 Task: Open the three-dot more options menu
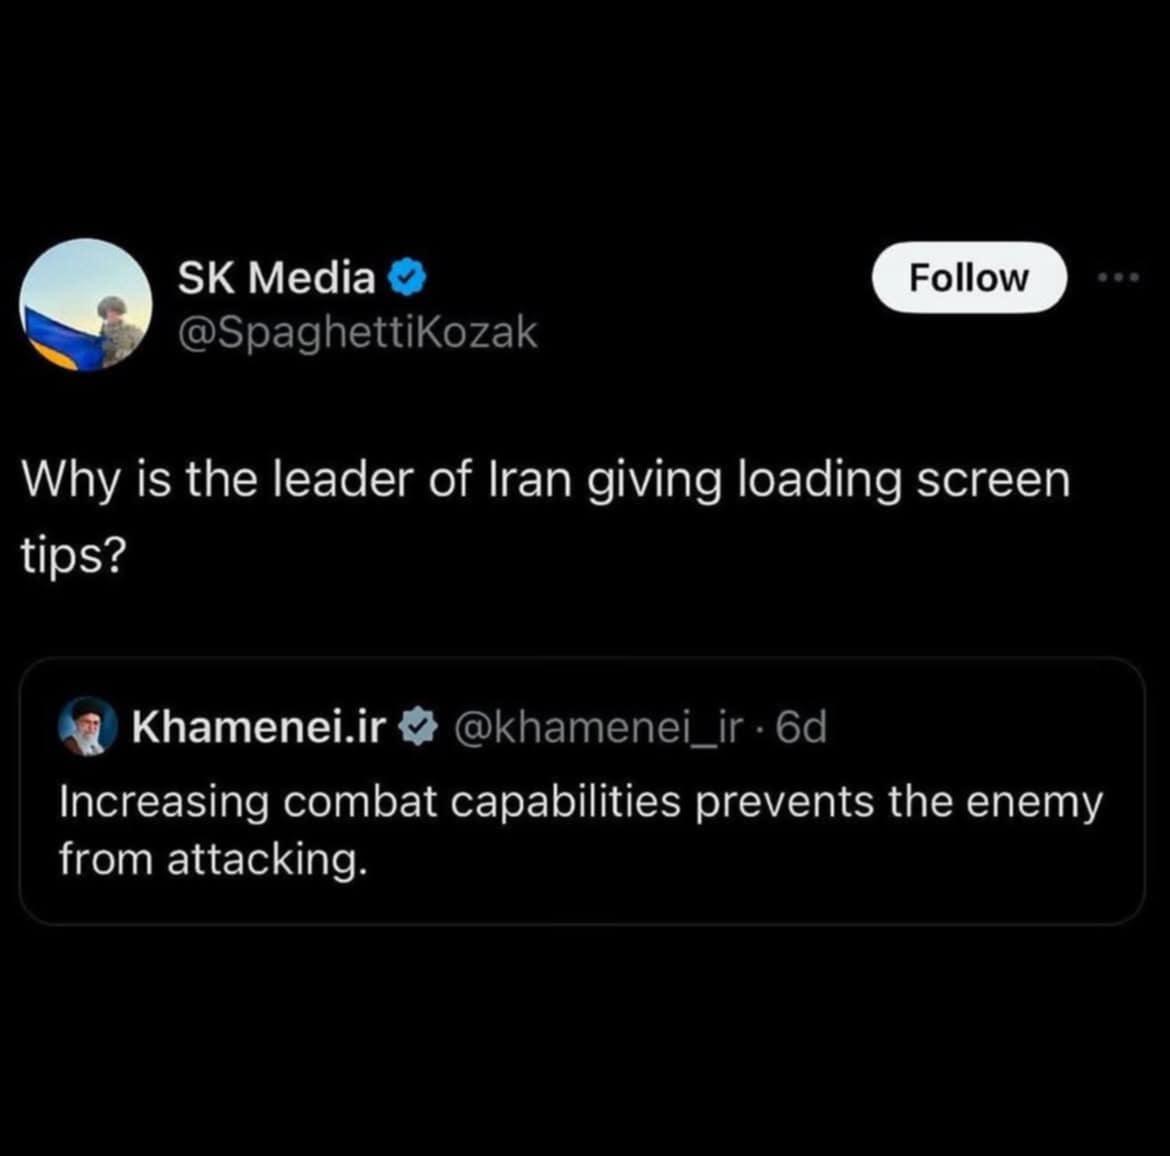[1119, 278]
